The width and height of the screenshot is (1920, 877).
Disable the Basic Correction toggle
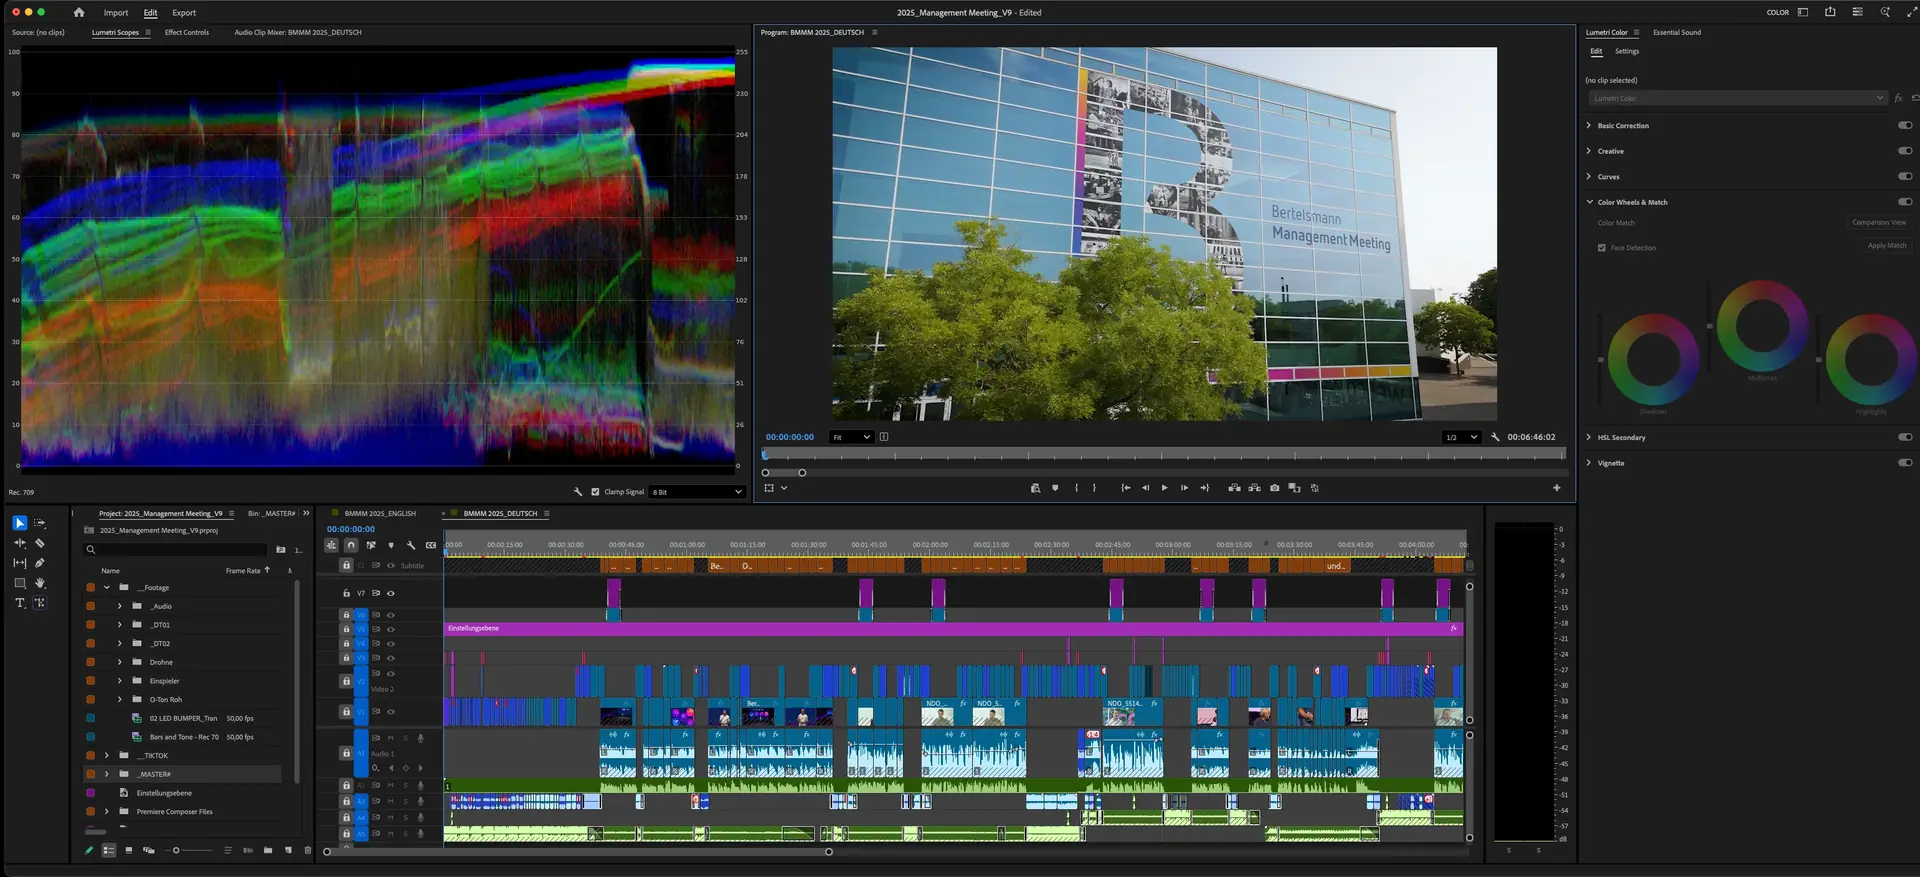1905,125
